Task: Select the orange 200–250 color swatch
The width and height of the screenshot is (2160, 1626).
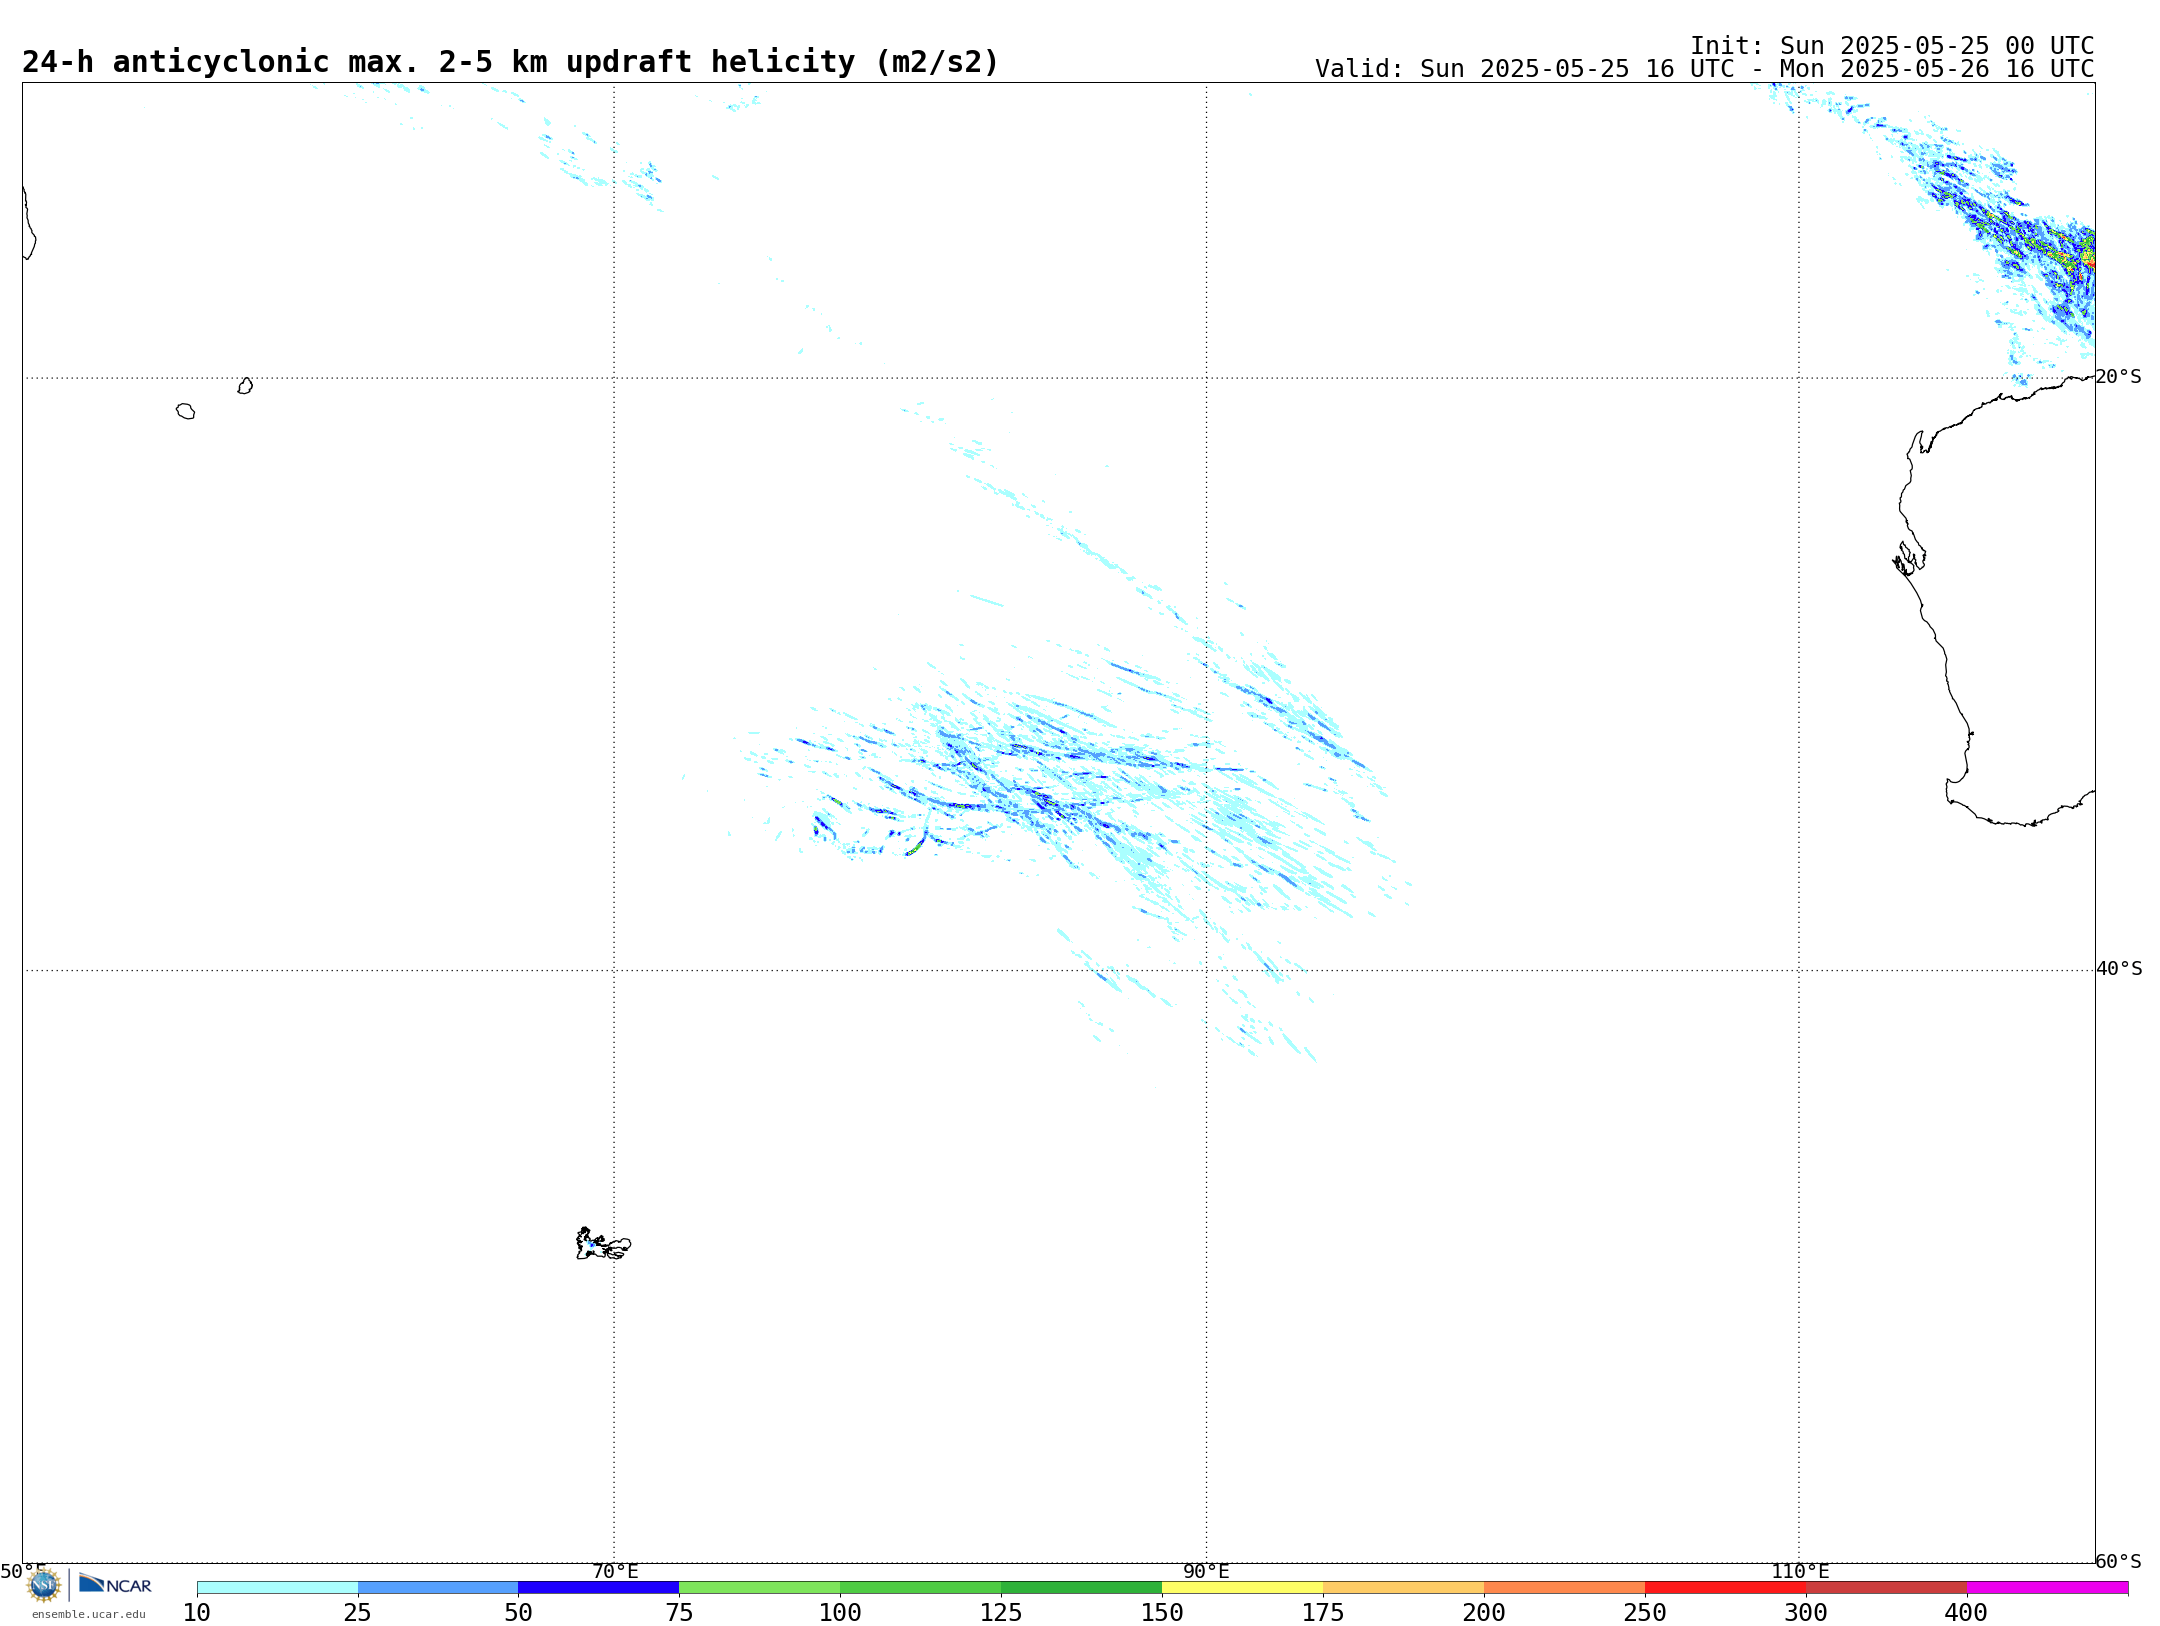Action: pyautogui.click(x=1565, y=1588)
